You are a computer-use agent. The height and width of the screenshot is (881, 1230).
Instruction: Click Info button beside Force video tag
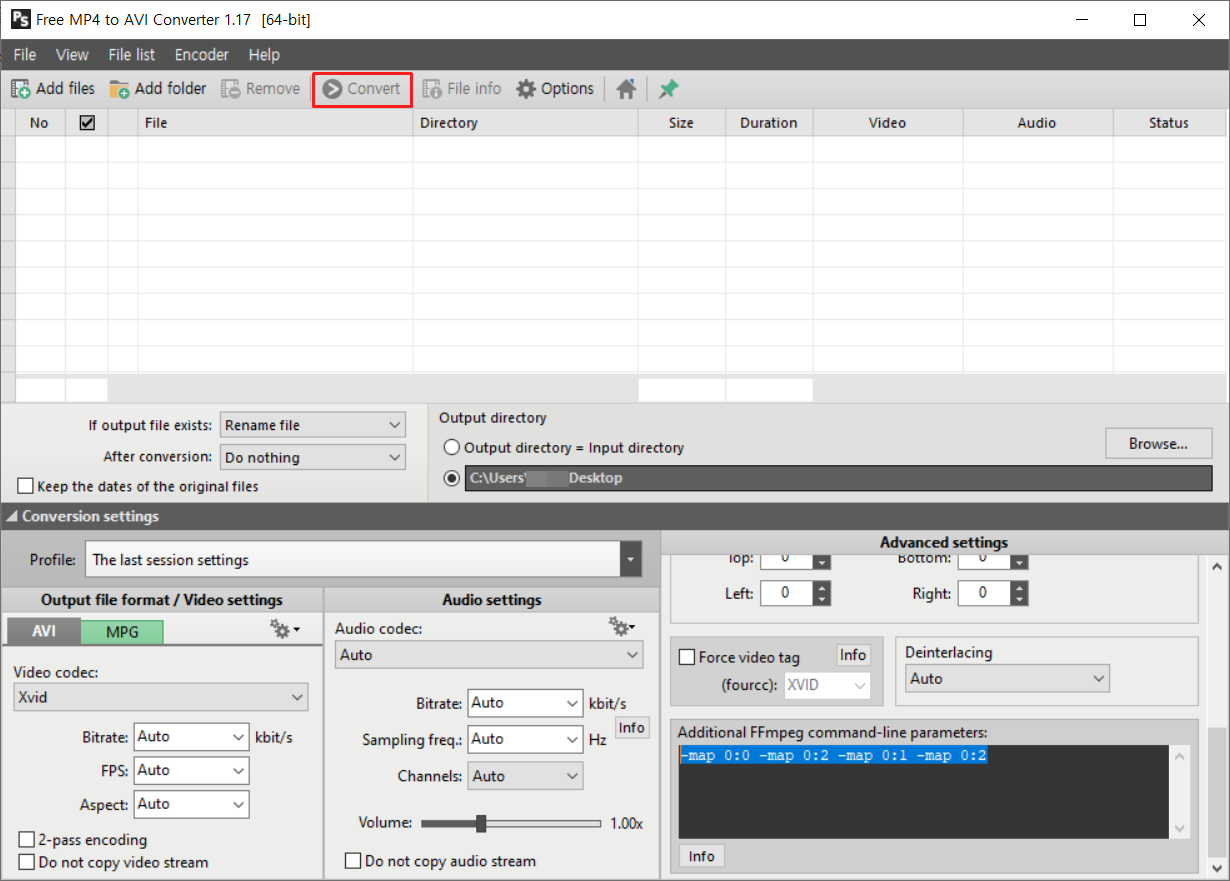tap(853, 655)
